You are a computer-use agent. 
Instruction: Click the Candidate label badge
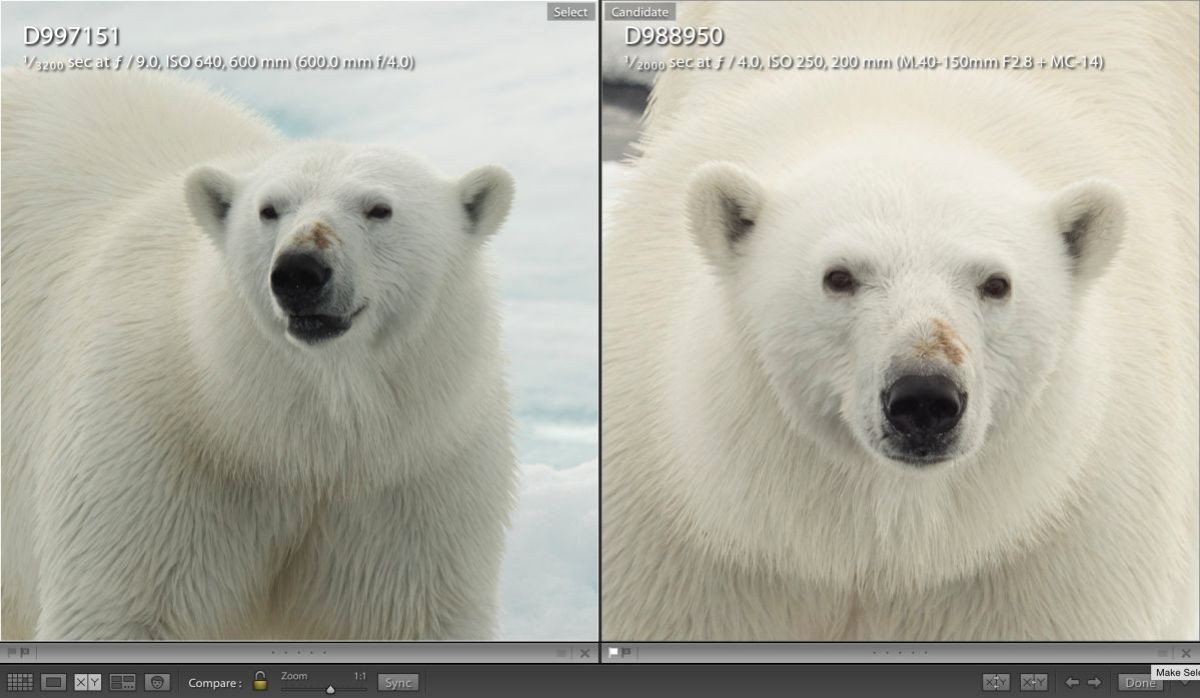click(x=640, y=12)
